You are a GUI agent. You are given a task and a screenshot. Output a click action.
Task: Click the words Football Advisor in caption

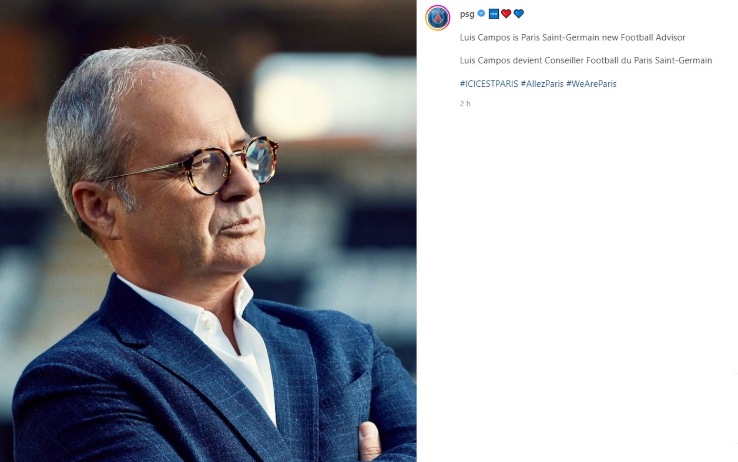[653, 38]
